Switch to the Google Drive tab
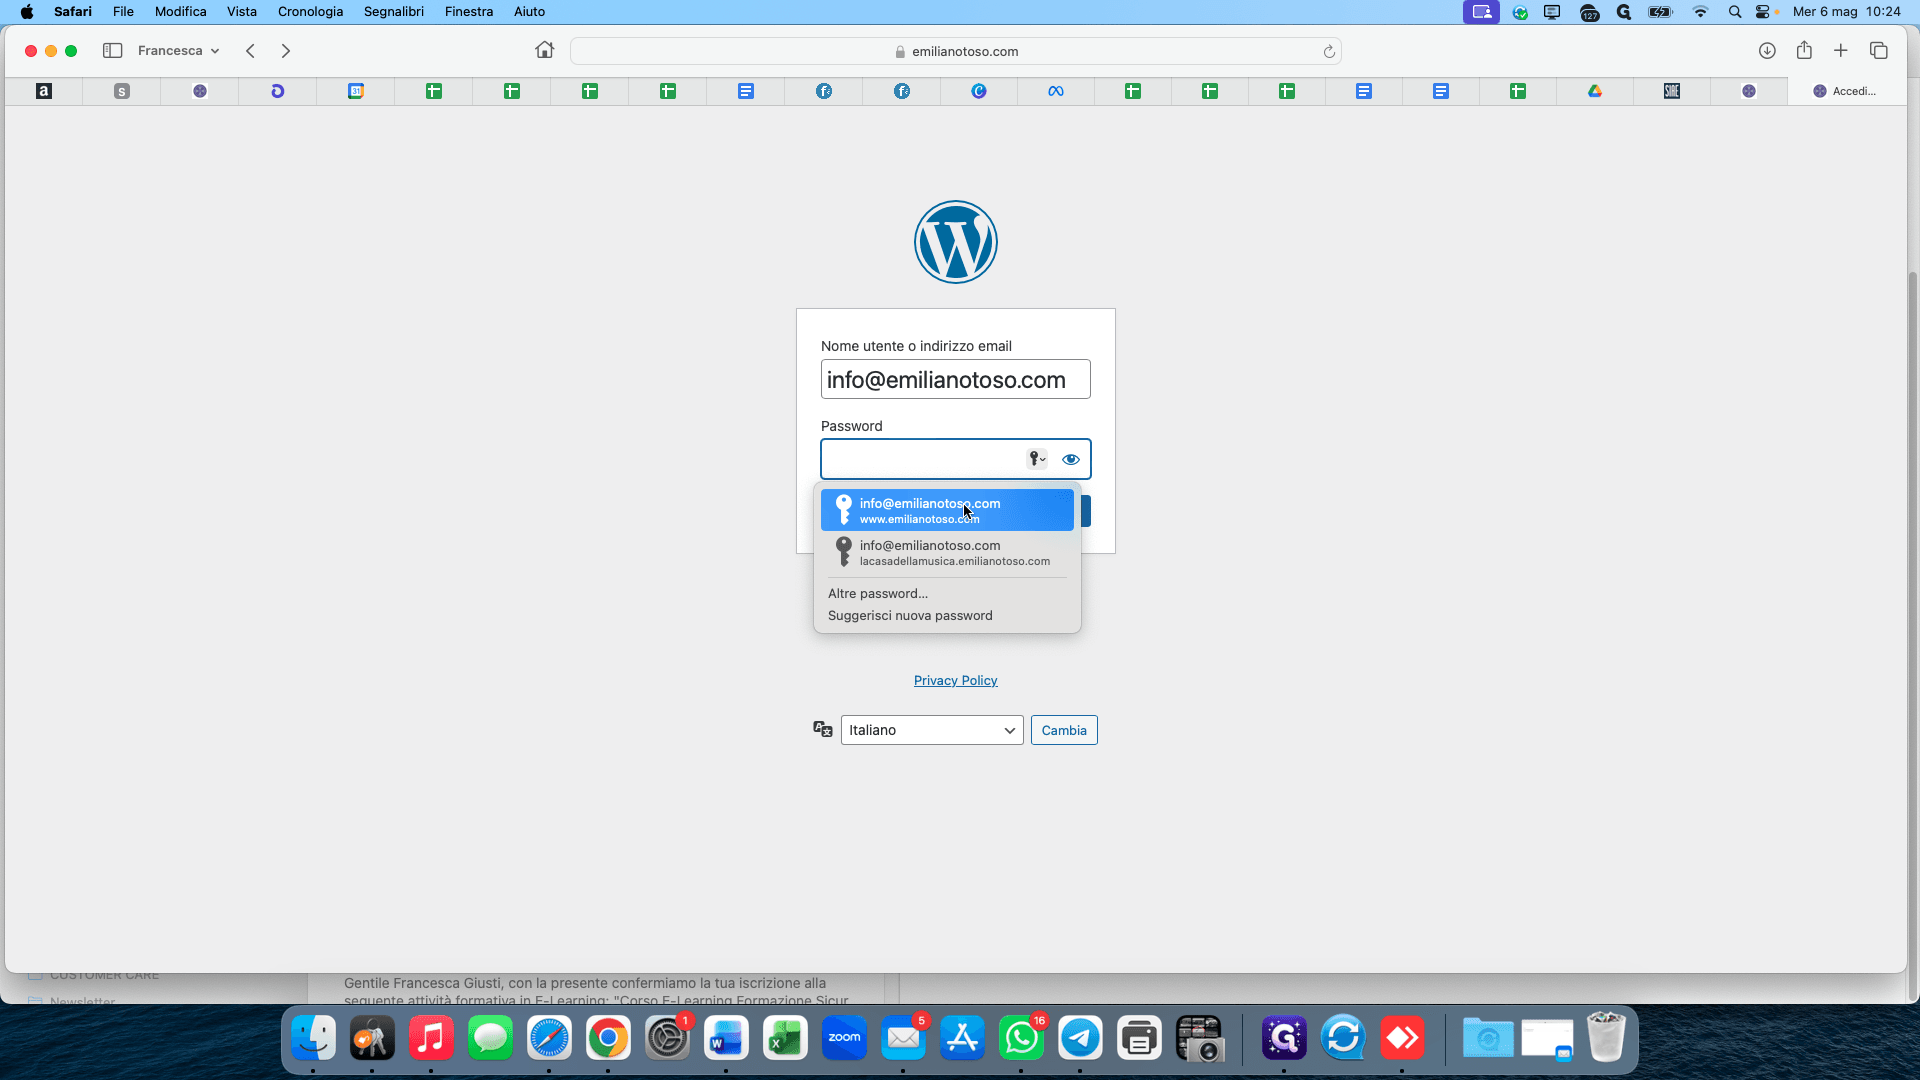 coord(1595,91)
